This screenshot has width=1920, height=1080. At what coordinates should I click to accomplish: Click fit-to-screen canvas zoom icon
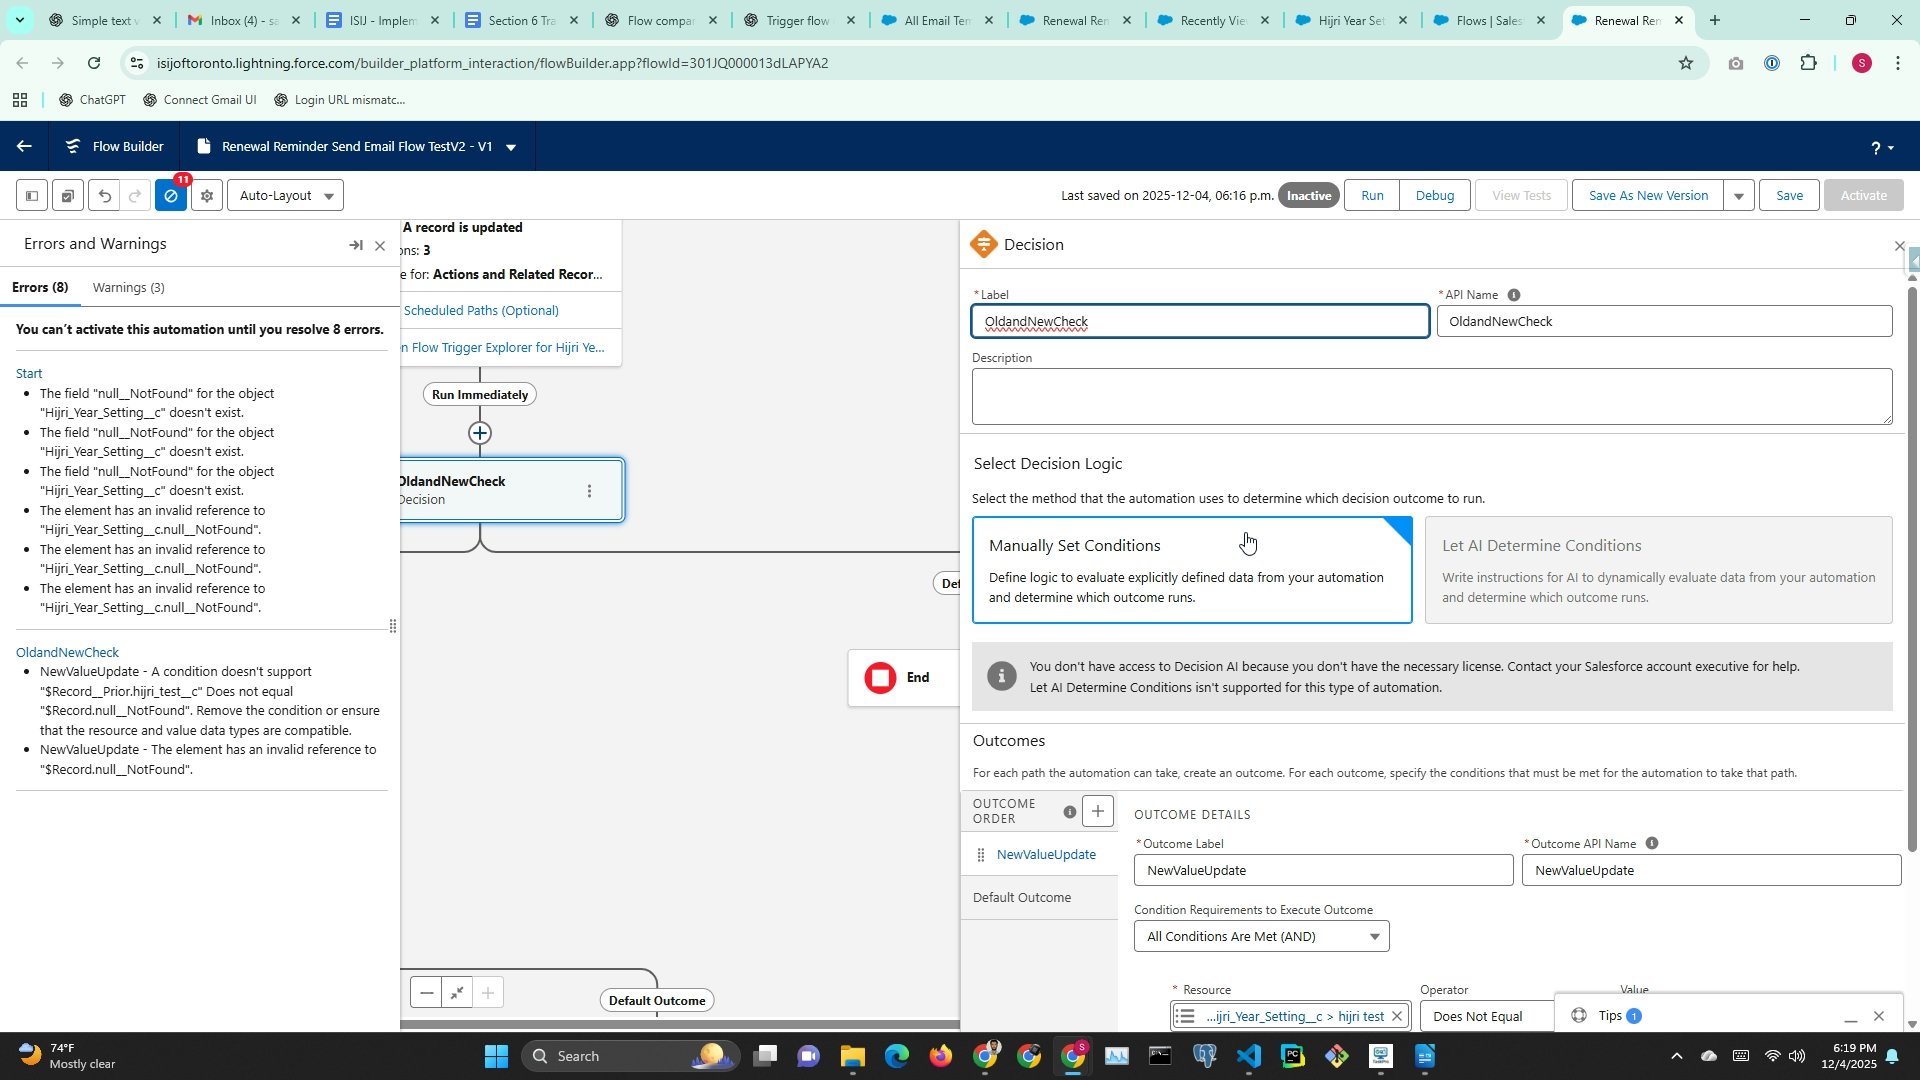(457, 993)
